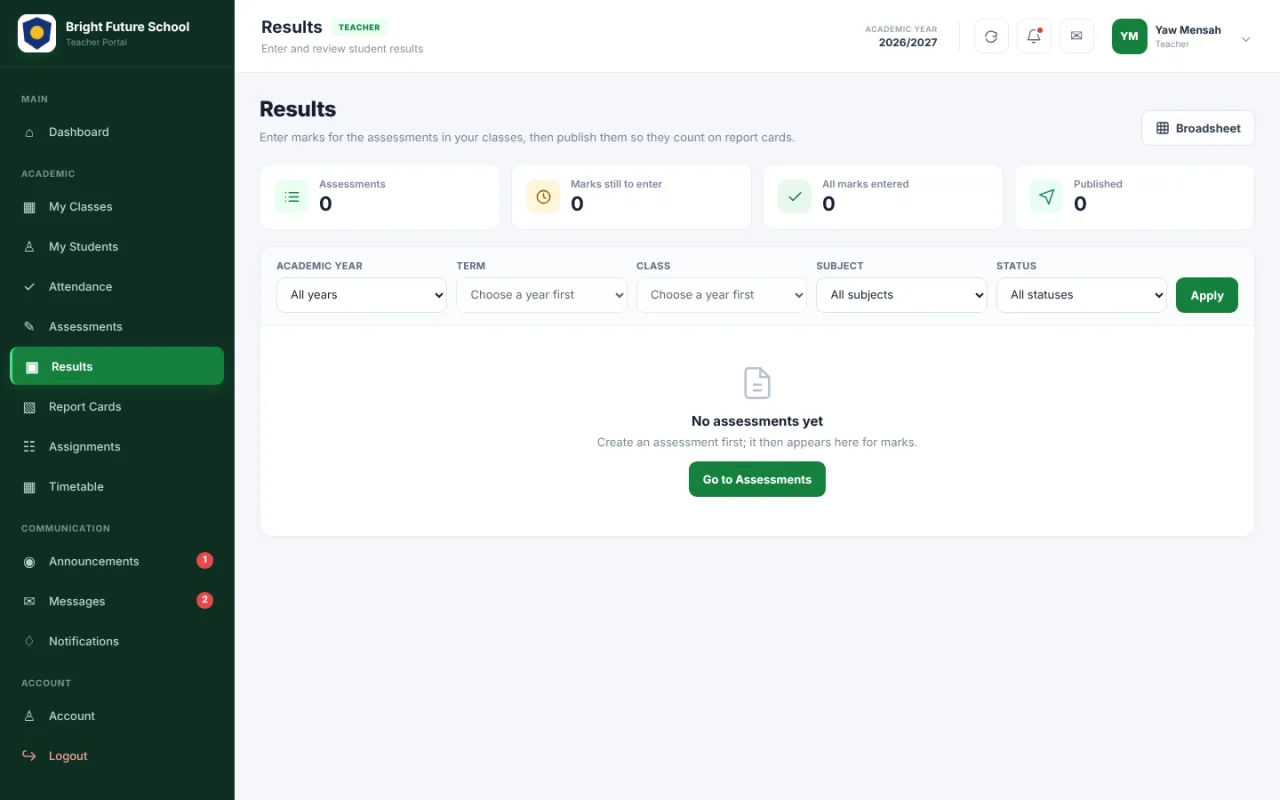
Task: Open Notifications in the sidebar
Action: point(117,642)
